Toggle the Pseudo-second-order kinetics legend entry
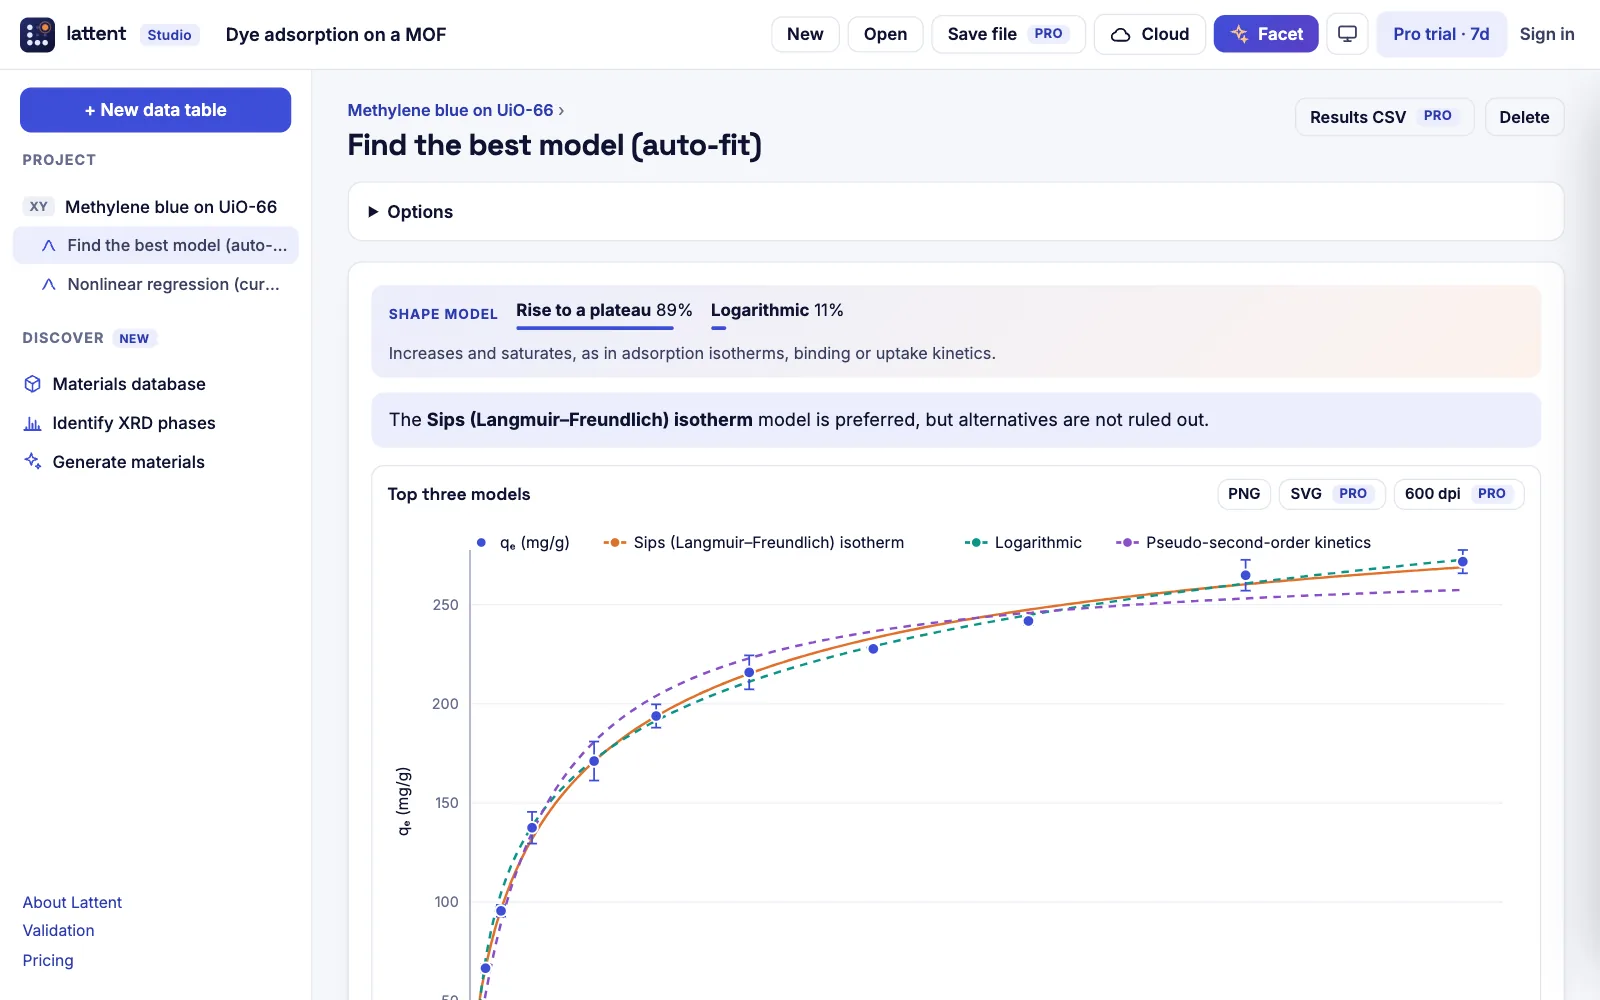 point(1243,542)
